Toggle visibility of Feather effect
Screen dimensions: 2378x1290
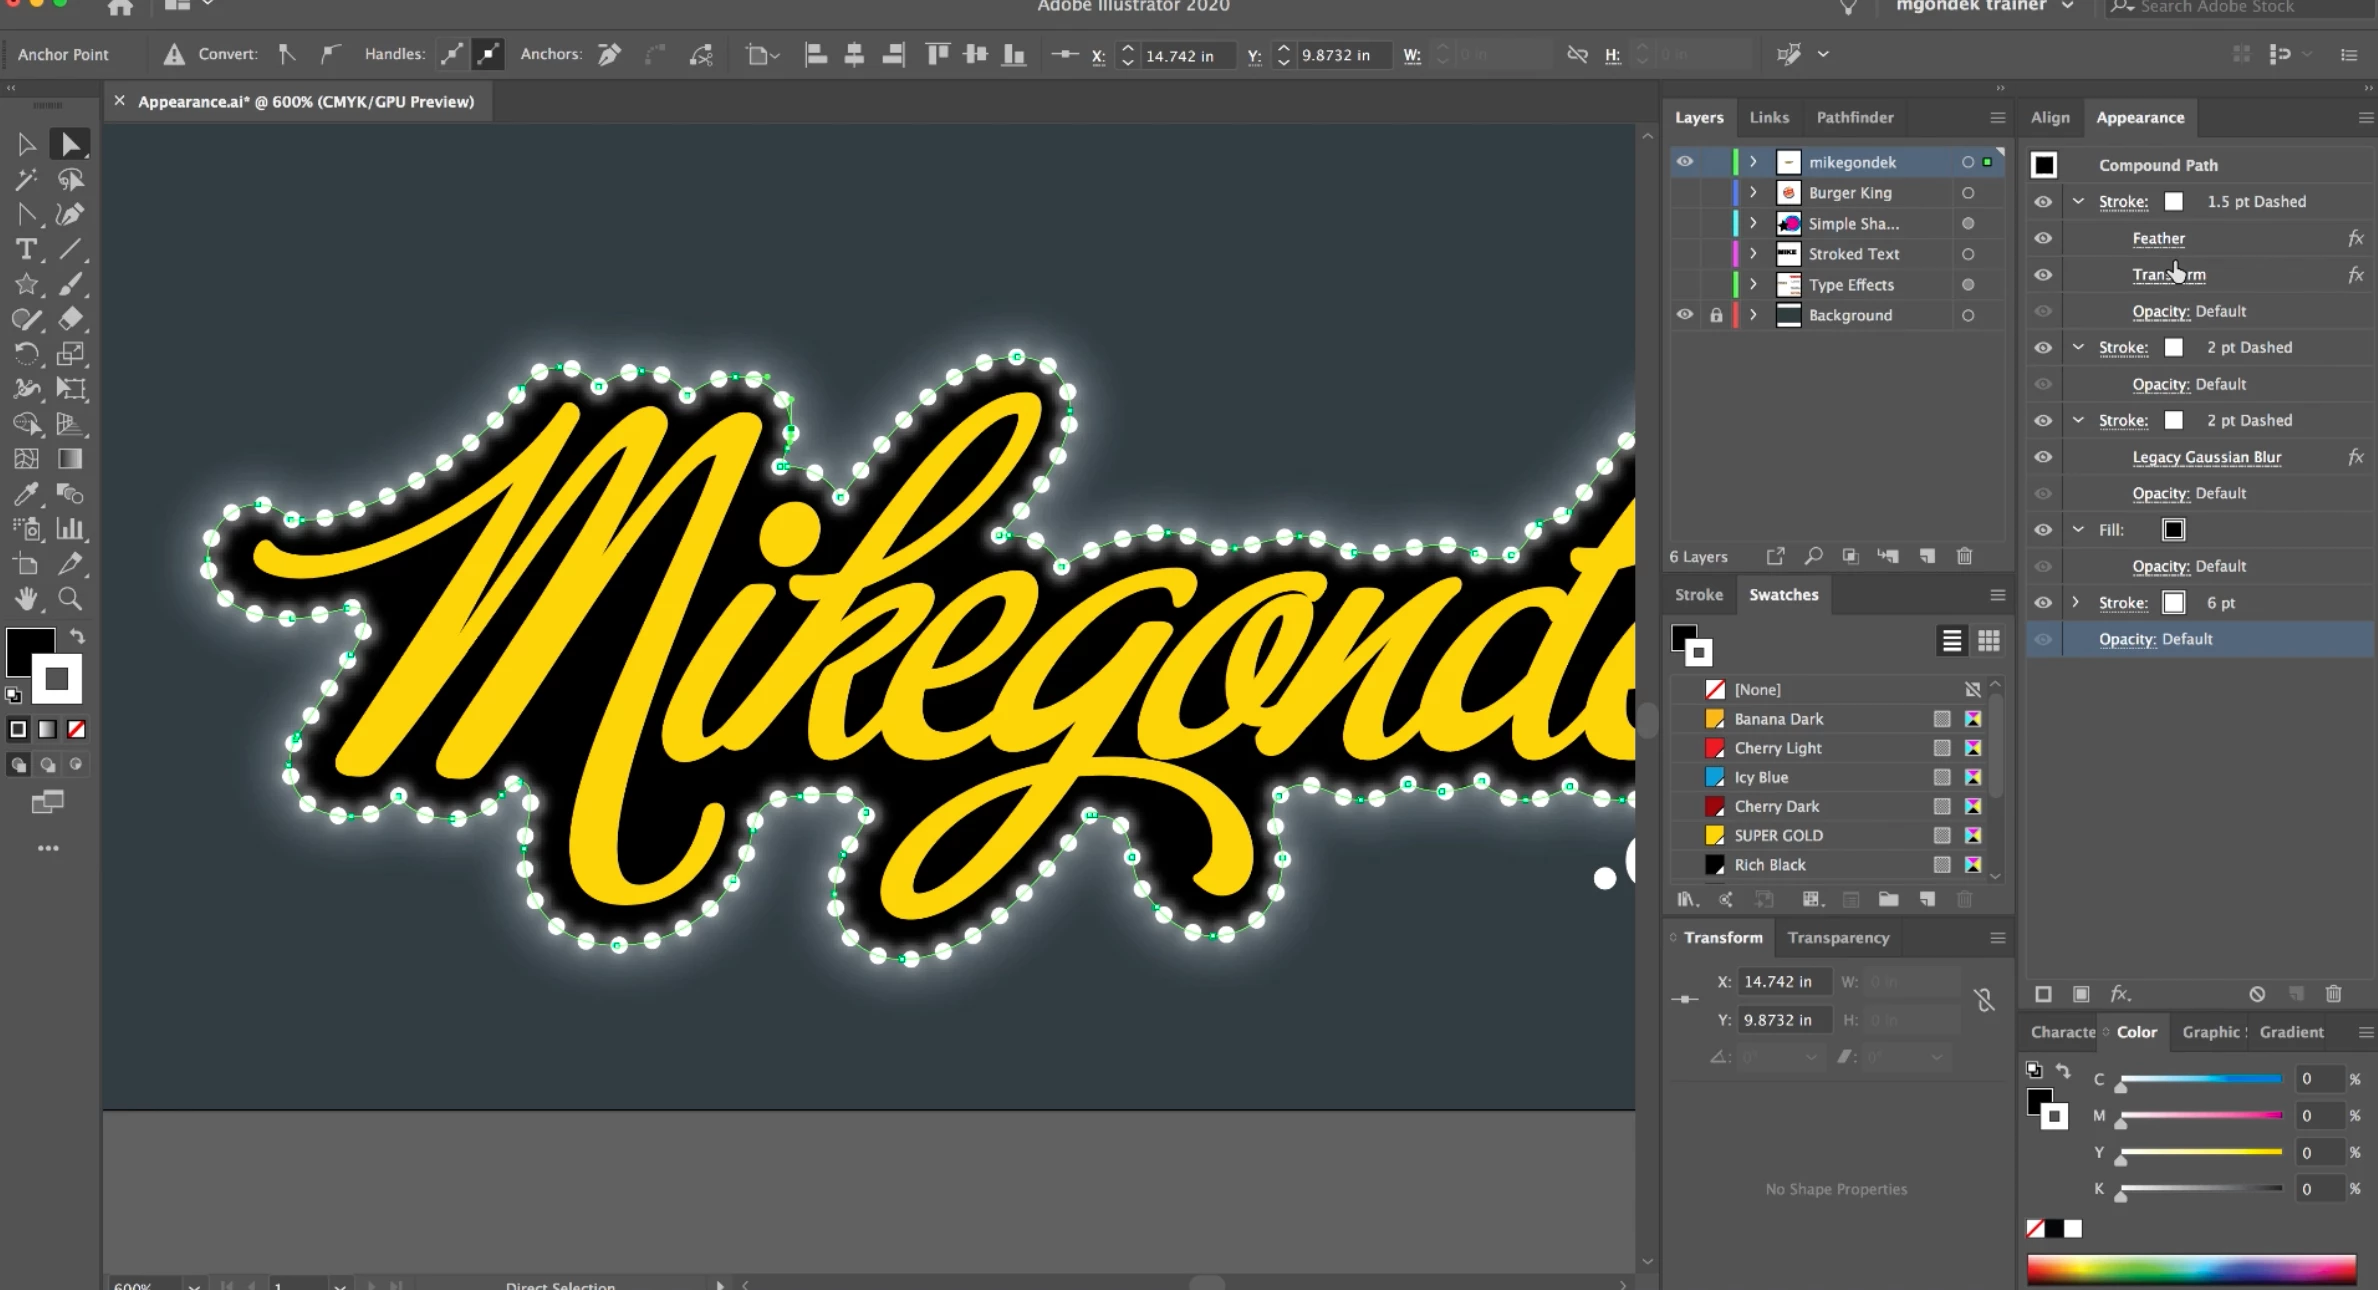[2043, 238]
